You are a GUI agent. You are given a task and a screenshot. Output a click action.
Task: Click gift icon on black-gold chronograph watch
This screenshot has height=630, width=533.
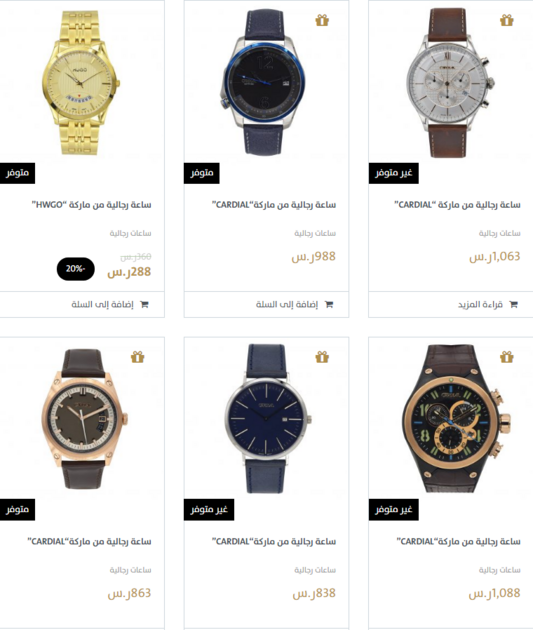(x=506, y=357)
